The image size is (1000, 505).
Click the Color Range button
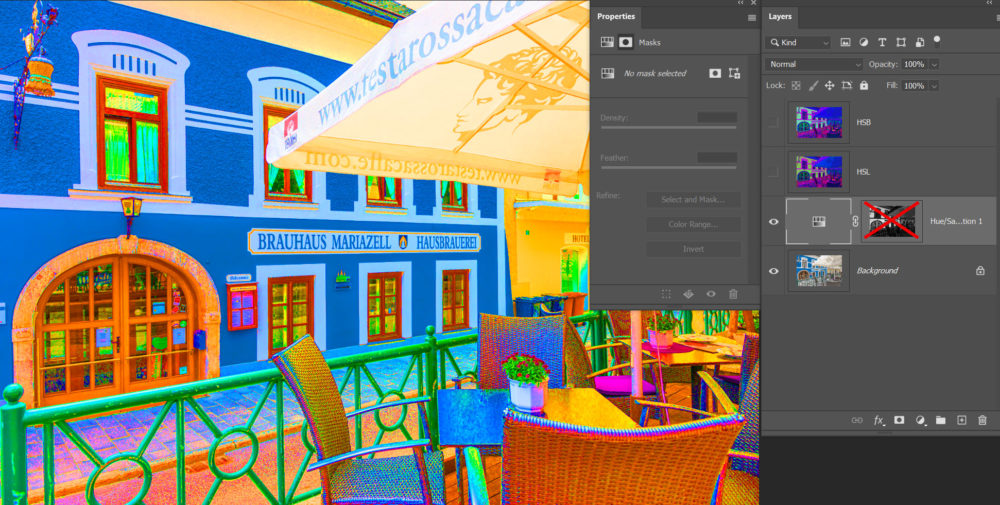click(x=693, y=224)
